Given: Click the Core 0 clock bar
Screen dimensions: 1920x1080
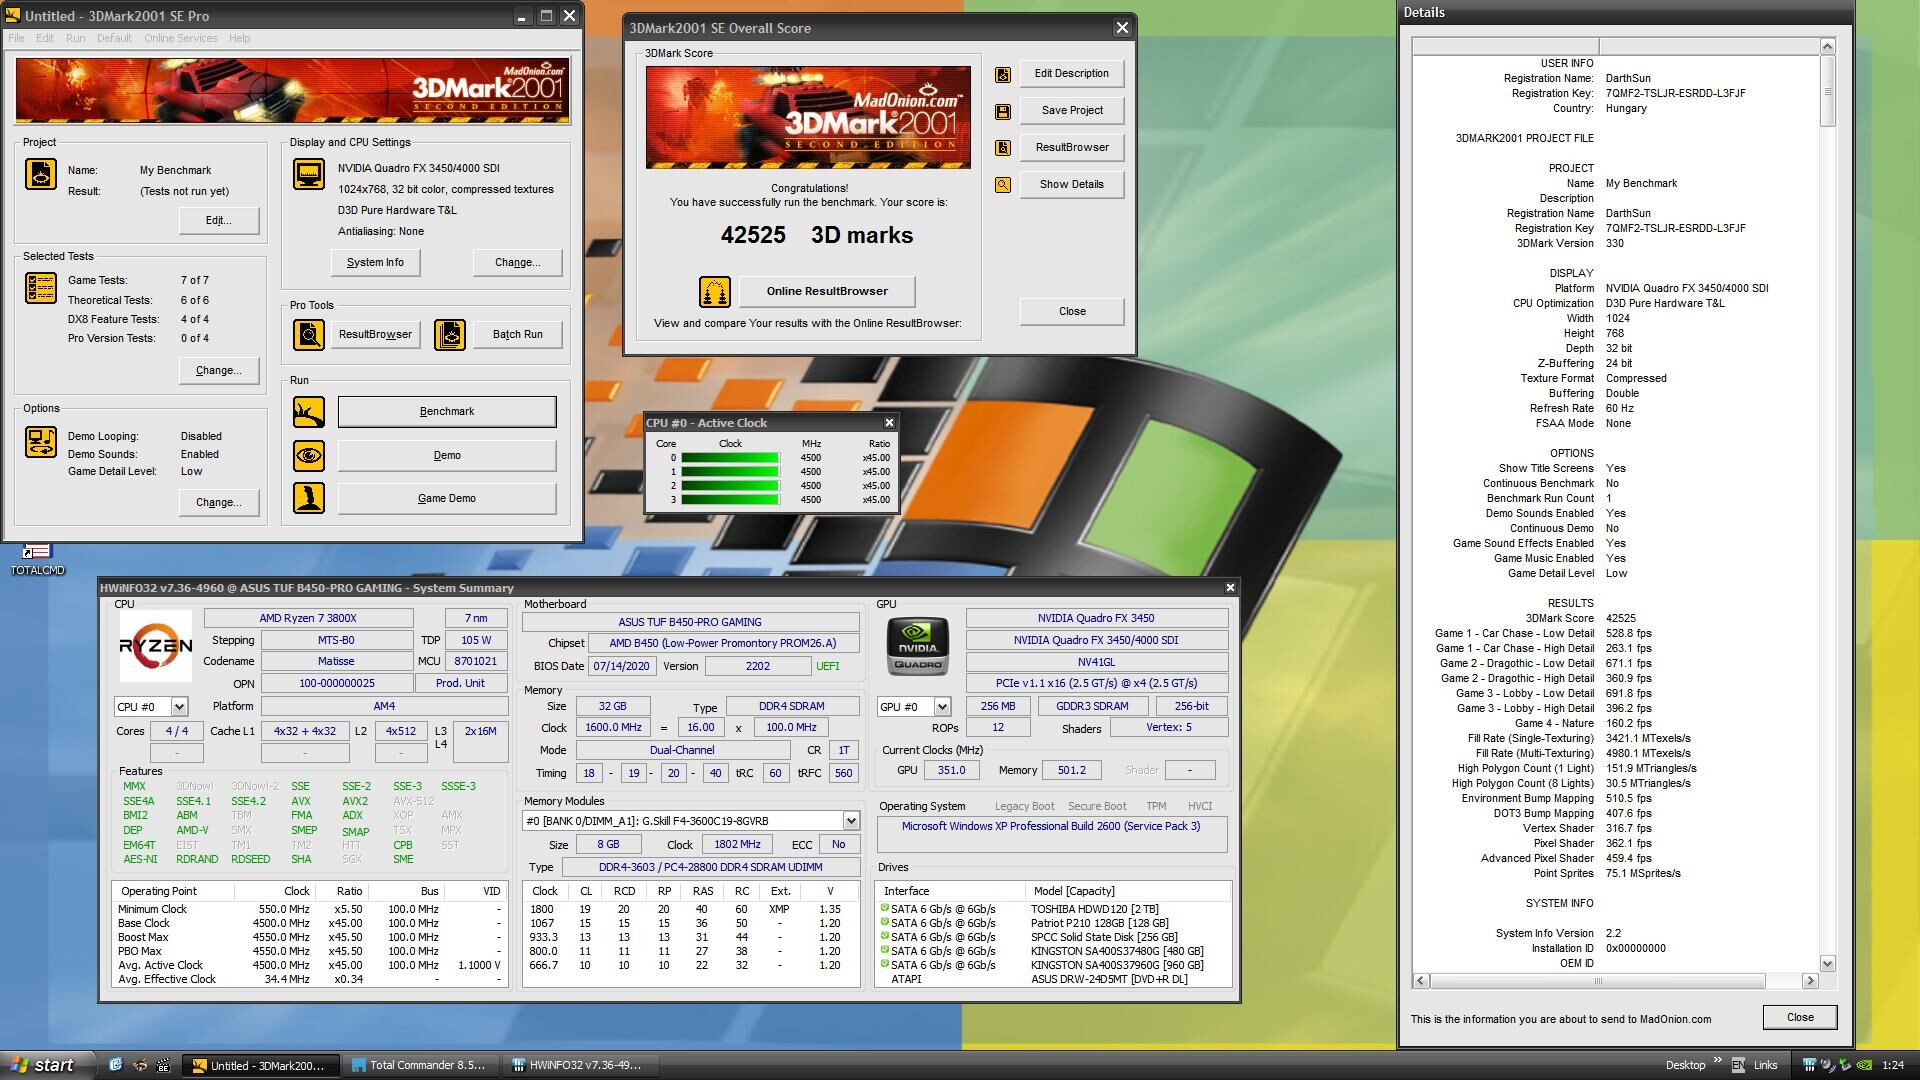Looking at the screenshot, I should (730, 458).
